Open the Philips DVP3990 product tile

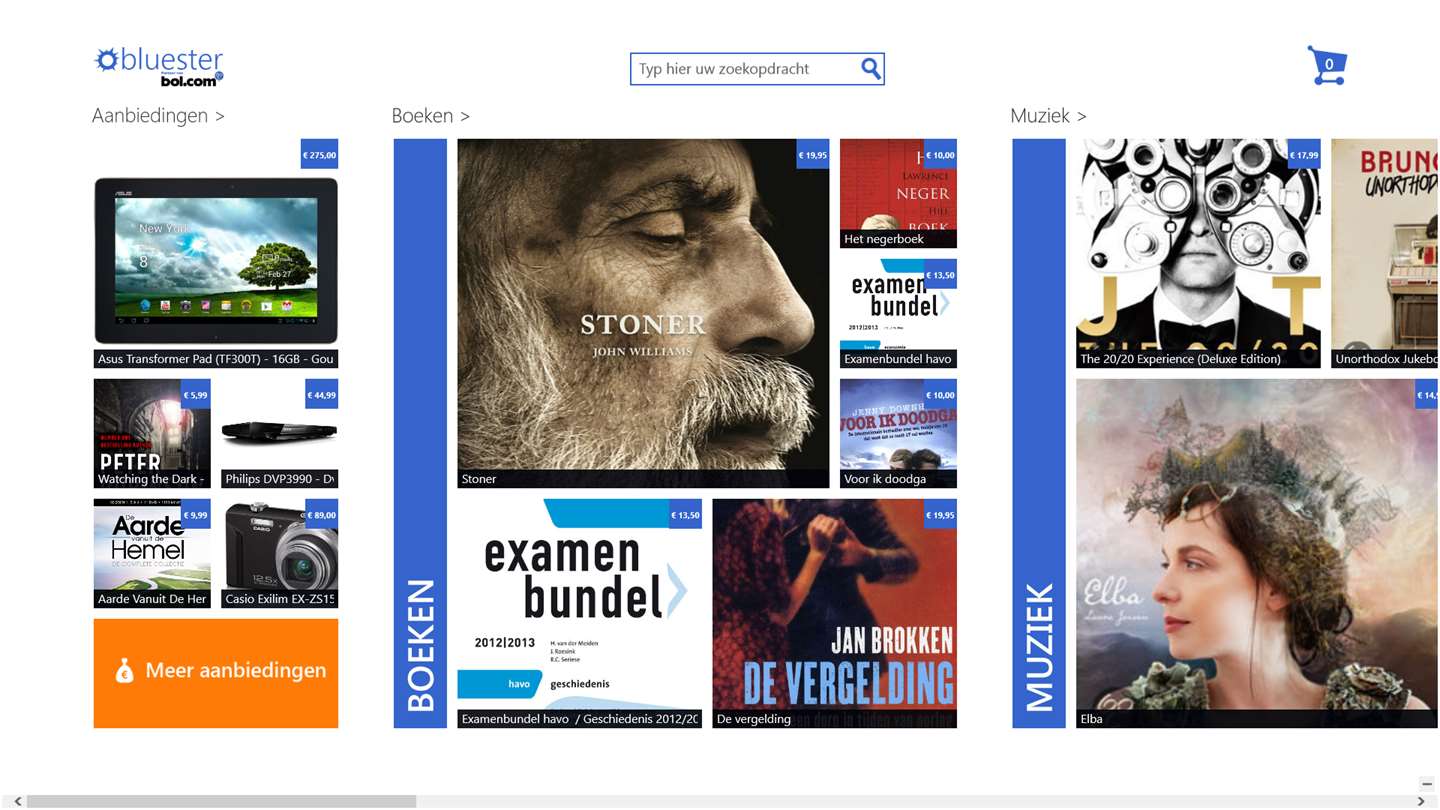pos(279,433)
